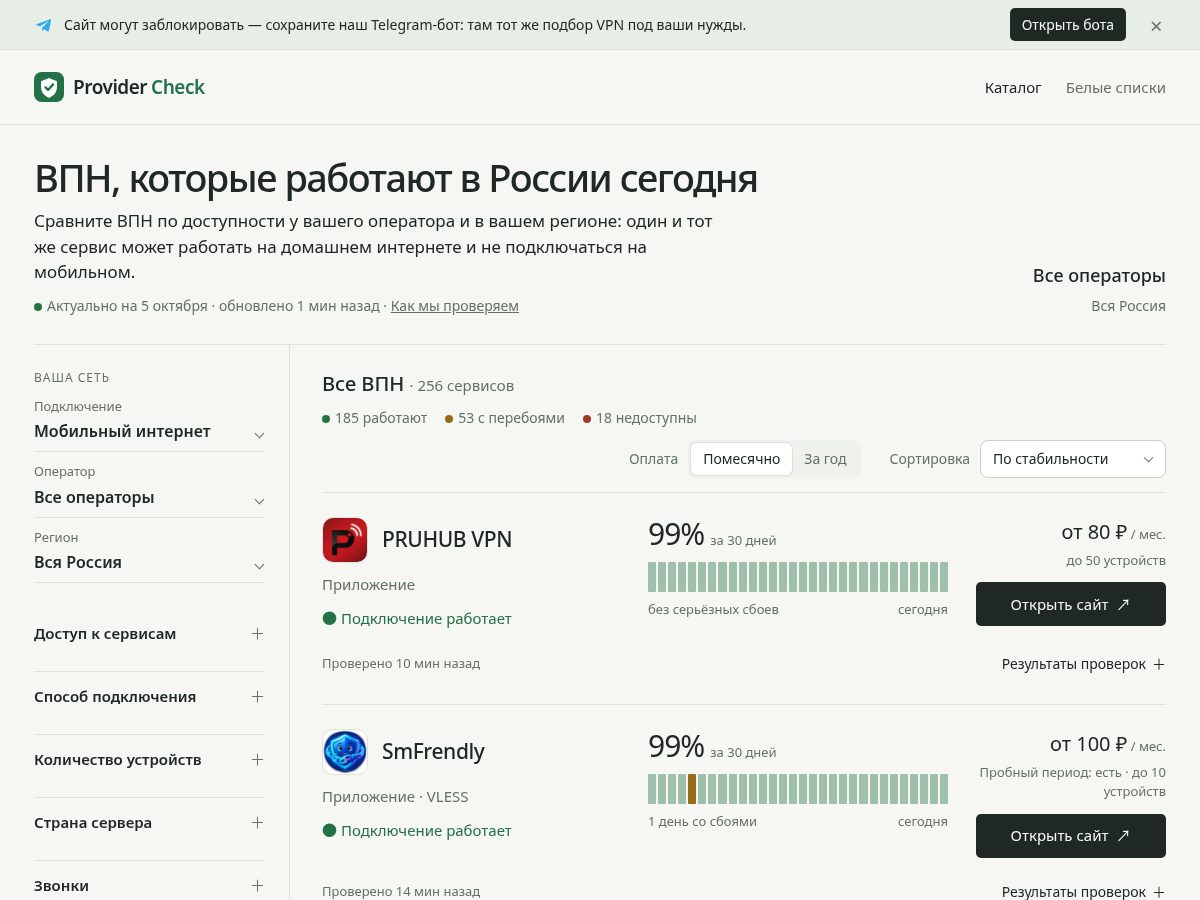Filter by 185 работают status

375,418
